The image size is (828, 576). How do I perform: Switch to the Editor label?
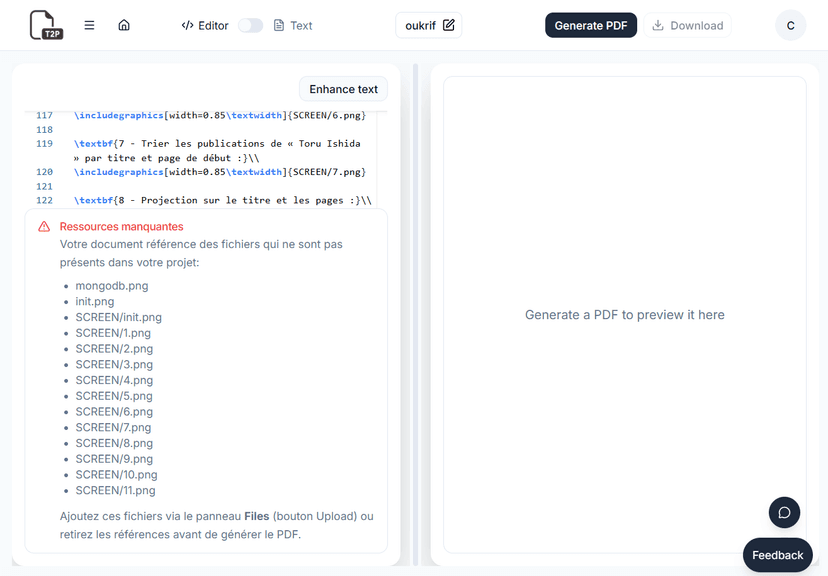click(213, 26)
